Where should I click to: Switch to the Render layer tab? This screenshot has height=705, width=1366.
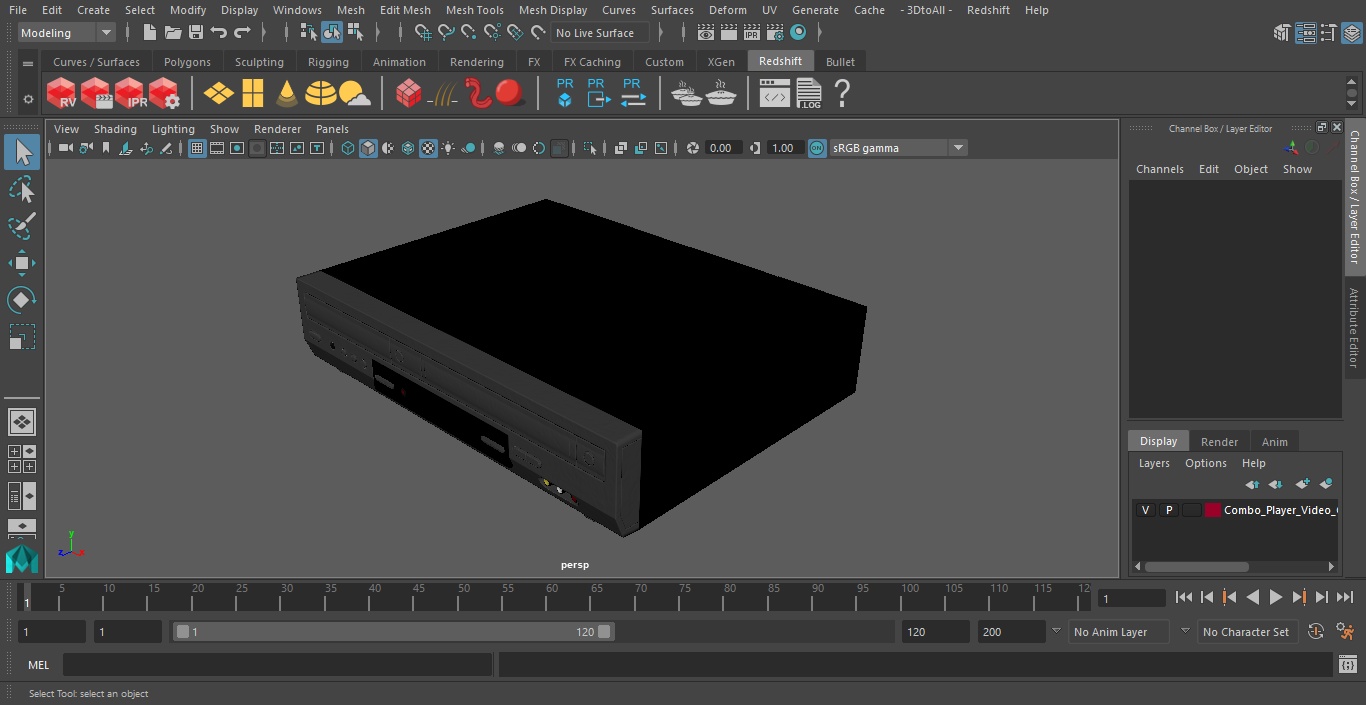[1219, 442]
